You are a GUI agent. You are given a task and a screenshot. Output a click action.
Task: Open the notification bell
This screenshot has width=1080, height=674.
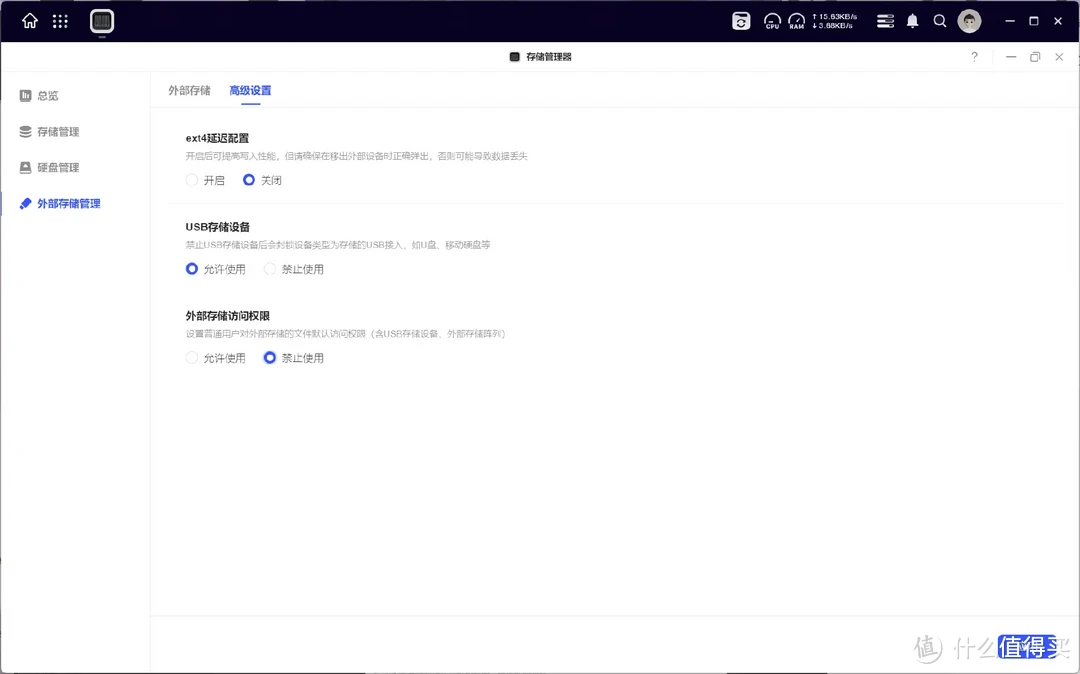tap(912, 20)
